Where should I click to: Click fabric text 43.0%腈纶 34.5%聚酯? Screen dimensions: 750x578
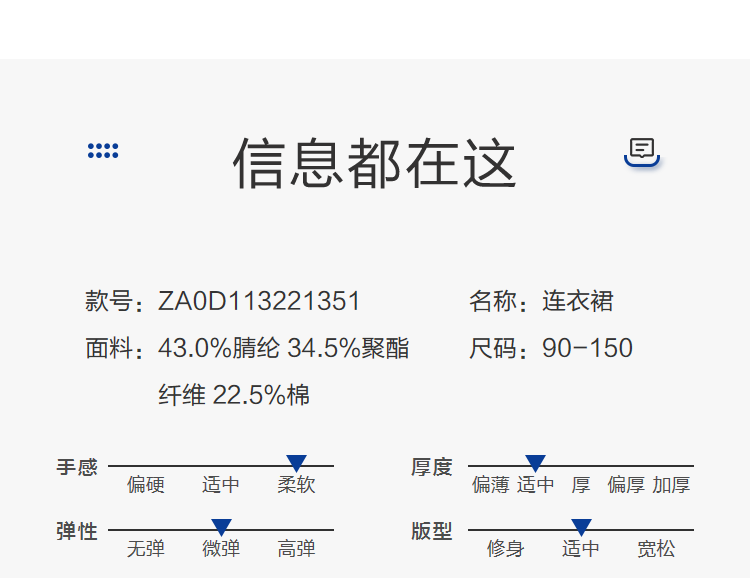(x=283, y=348)
